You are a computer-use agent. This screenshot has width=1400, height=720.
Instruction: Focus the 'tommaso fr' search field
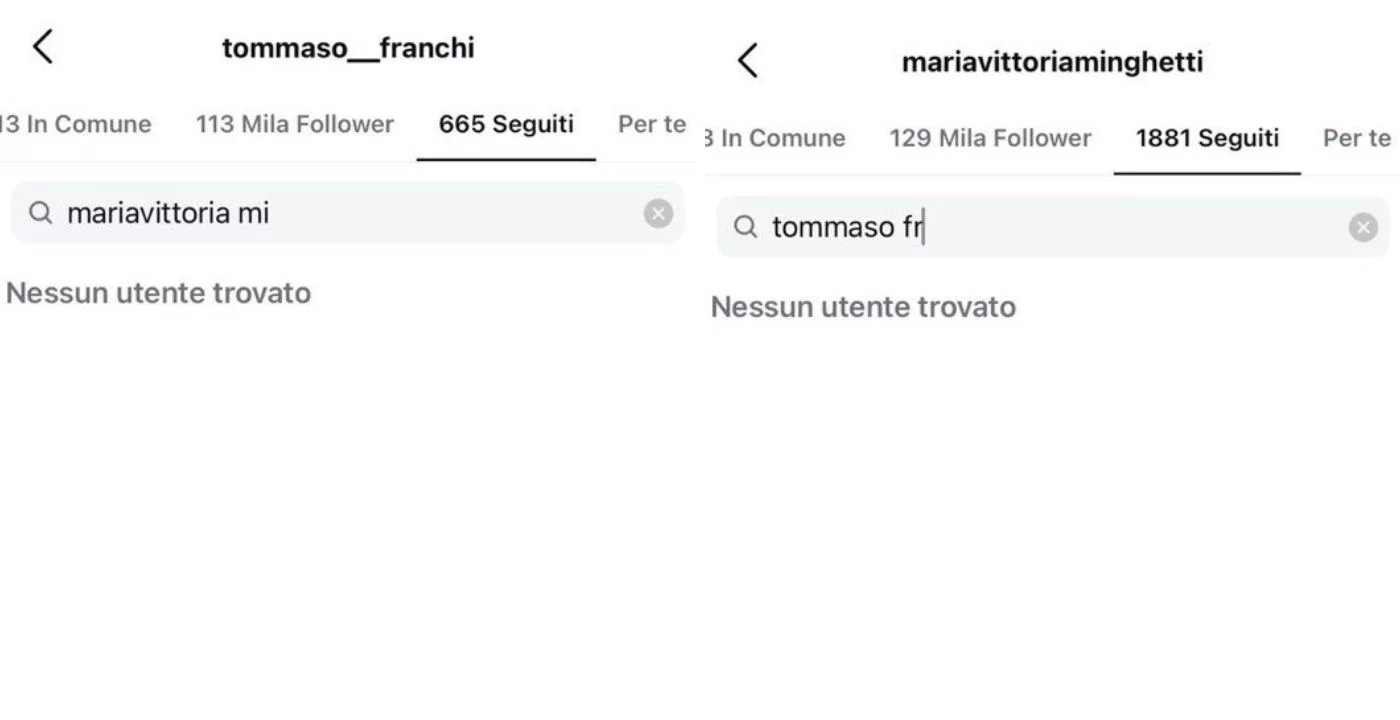1052,227
